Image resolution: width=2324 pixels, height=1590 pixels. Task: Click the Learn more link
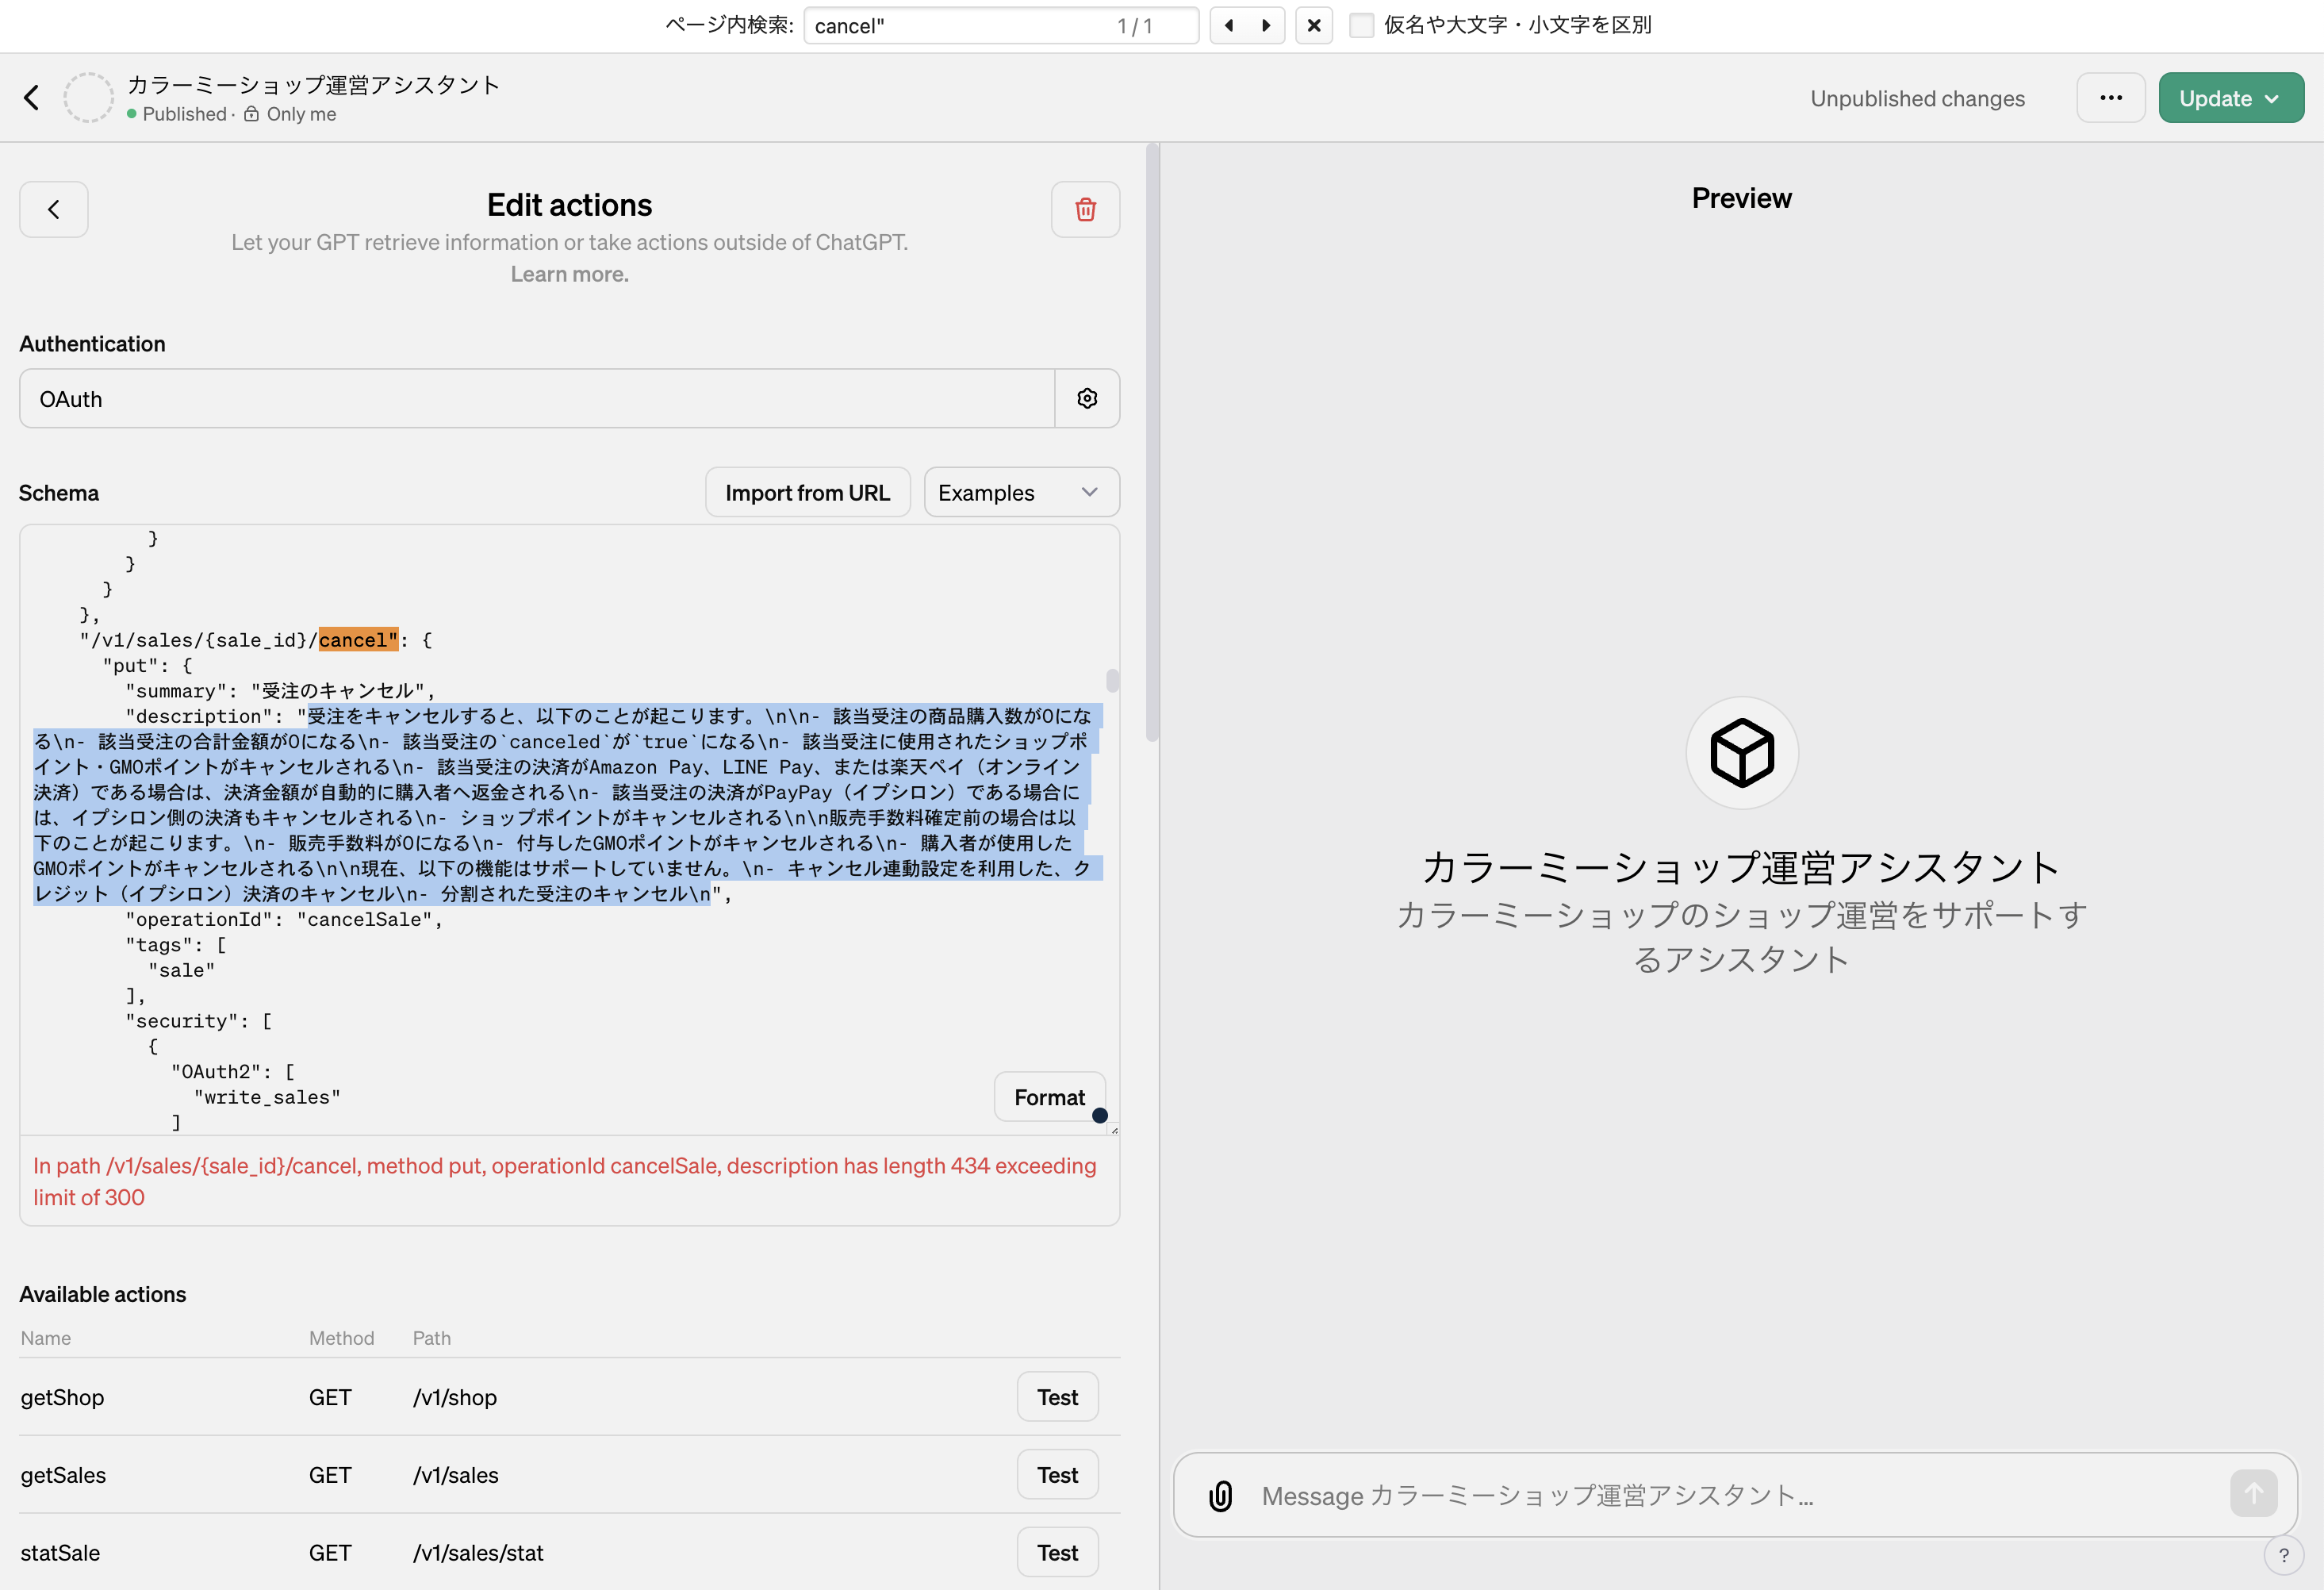tap(569, 273)
